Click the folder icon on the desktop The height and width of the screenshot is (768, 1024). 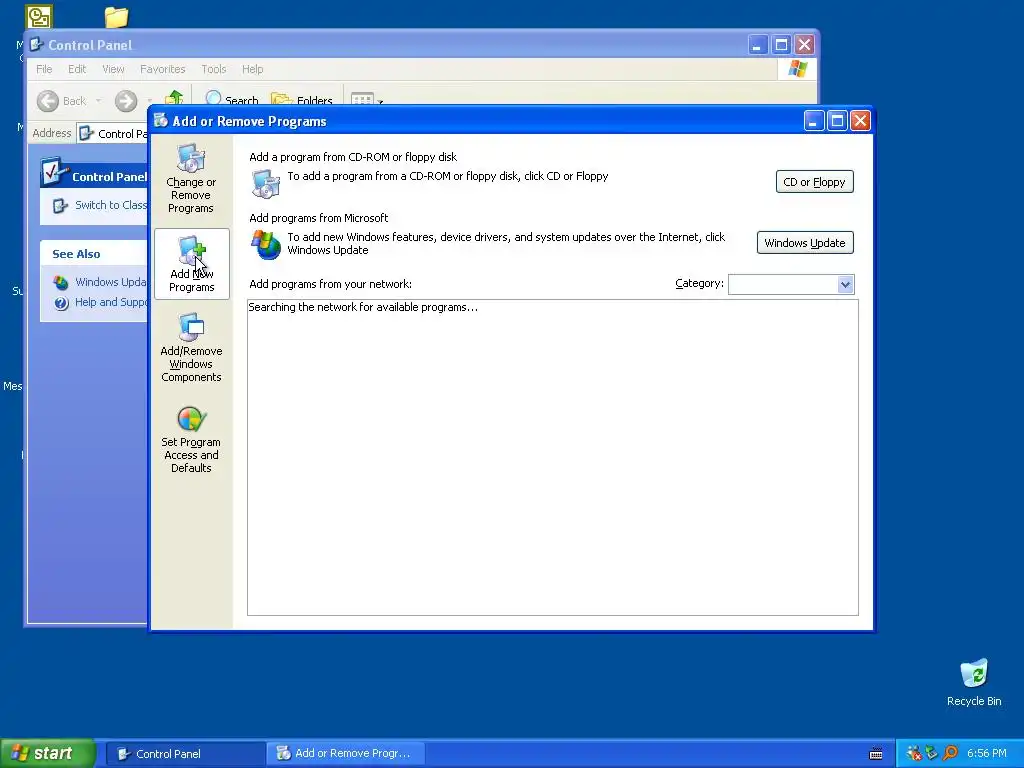pyautogui.click(x=116, y=16)
